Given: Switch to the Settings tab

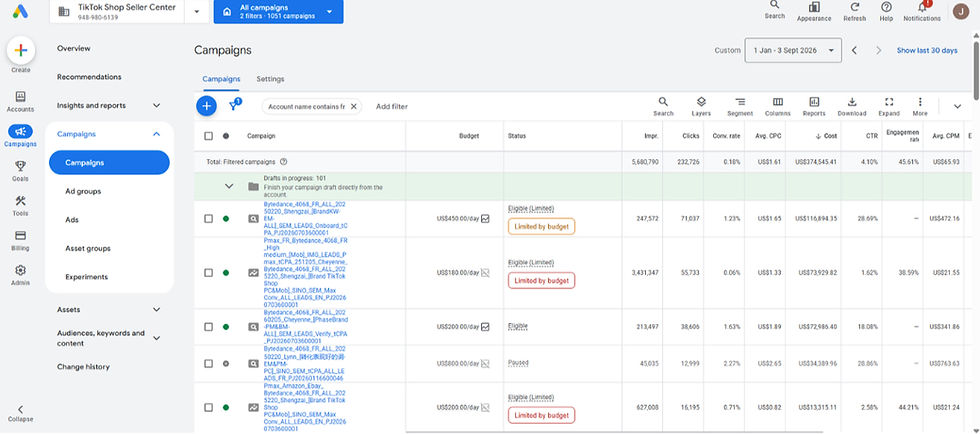Looking at the screenshot, I should [x=270, y=79].
